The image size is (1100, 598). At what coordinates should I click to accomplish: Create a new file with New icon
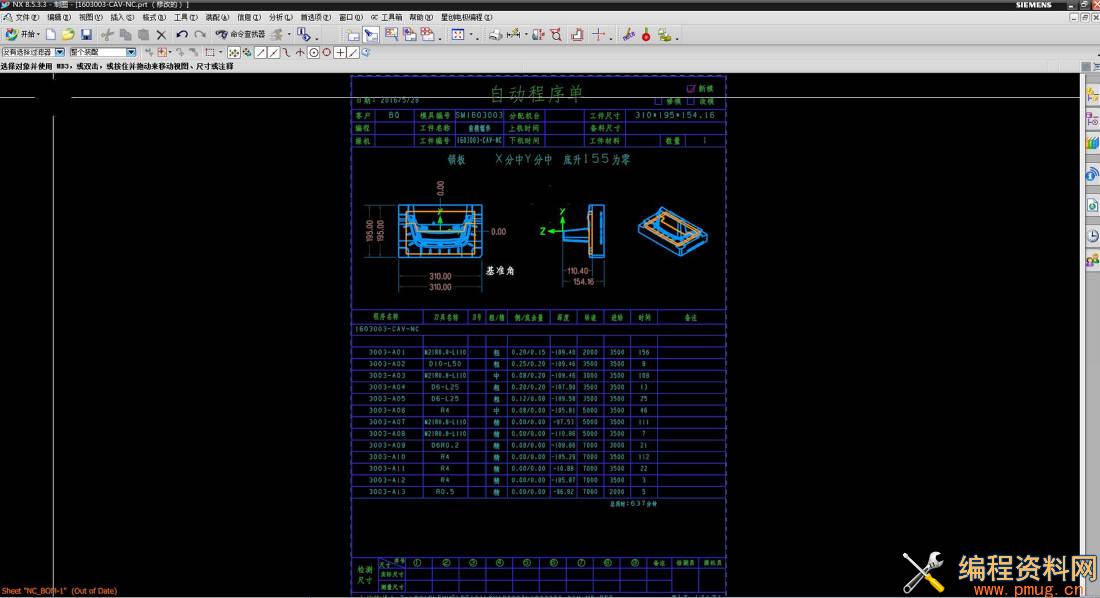51,34
